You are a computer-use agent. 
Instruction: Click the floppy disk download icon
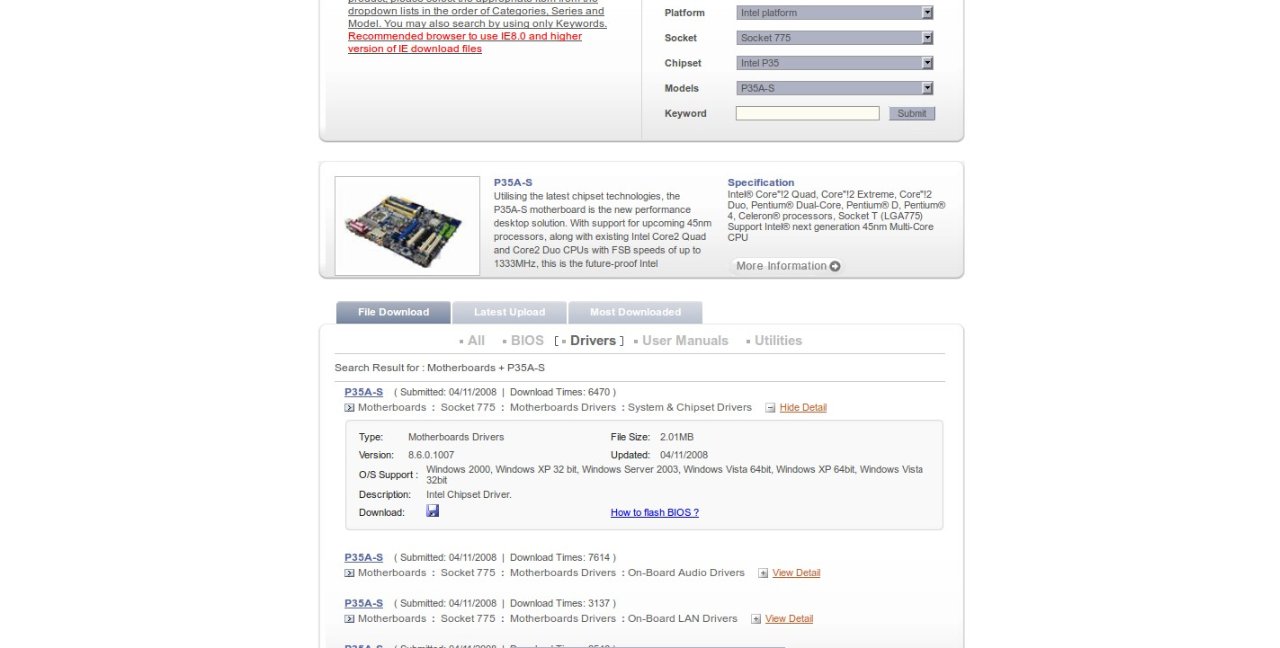coord(432,511)
